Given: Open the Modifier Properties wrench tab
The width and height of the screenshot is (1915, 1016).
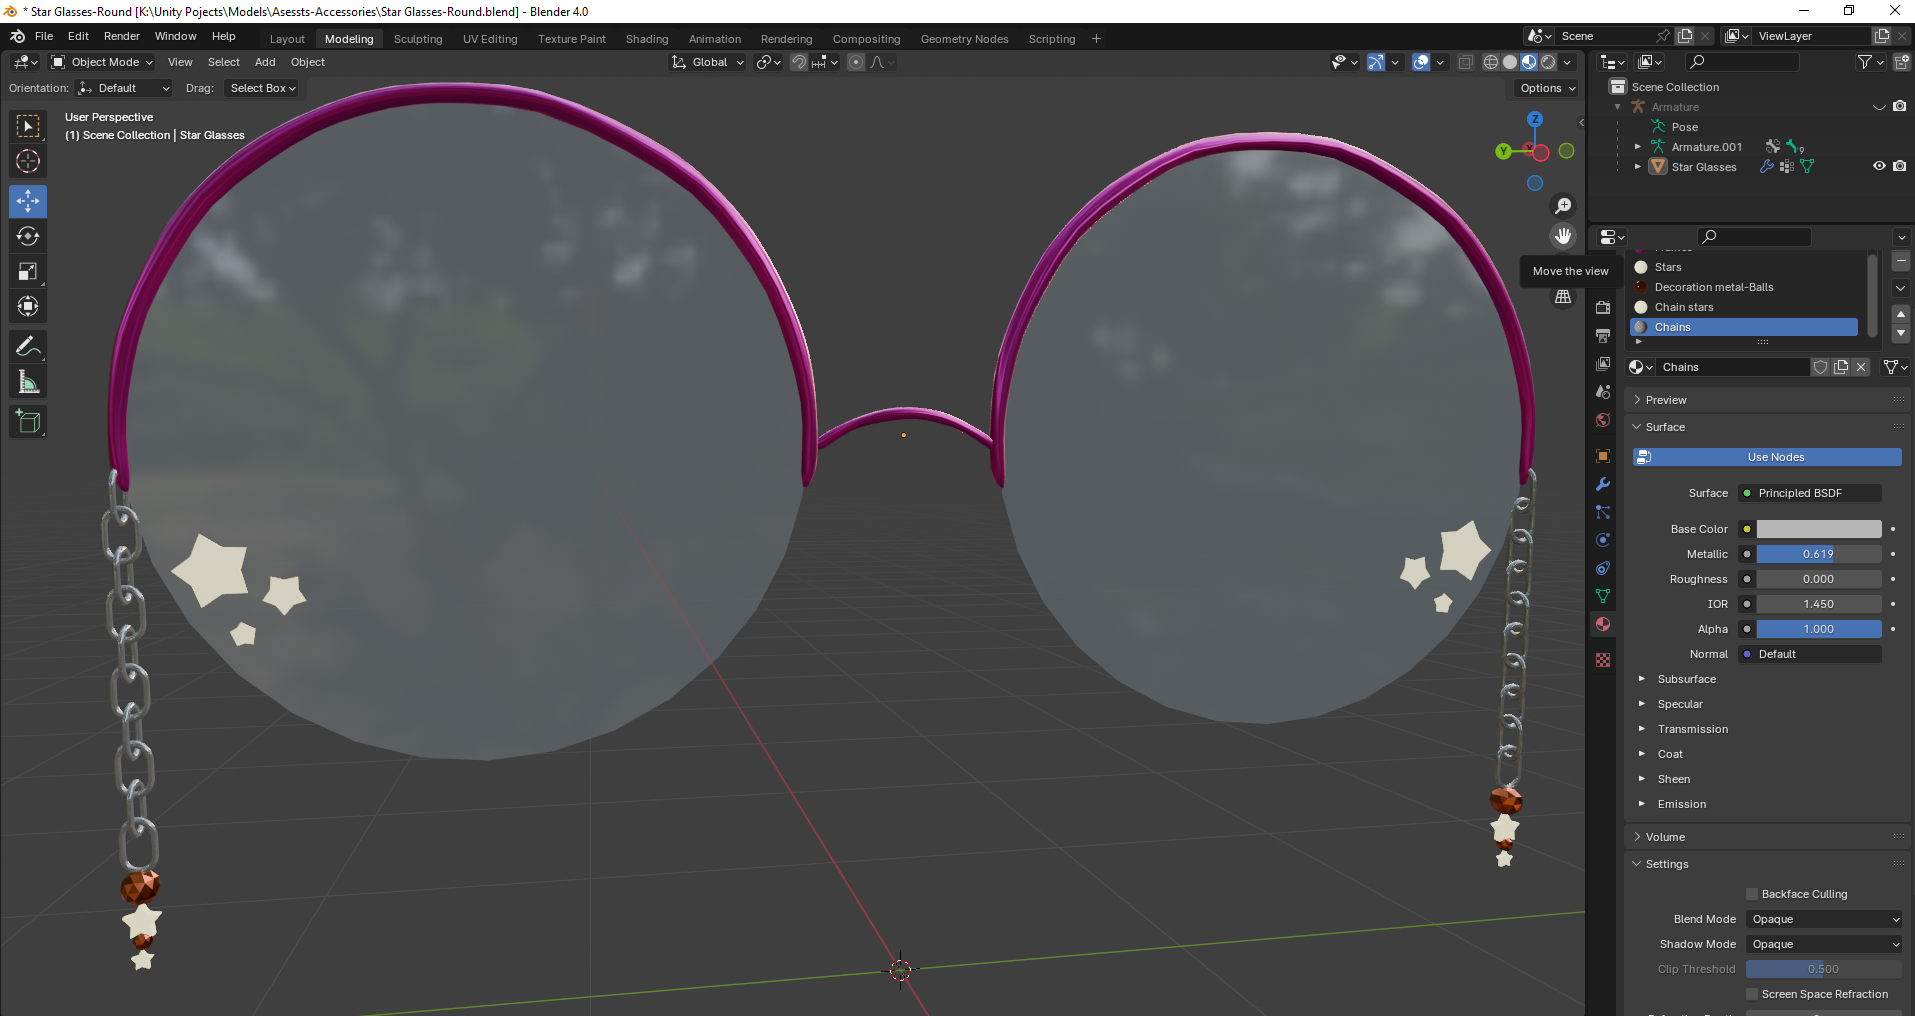Looking at the screenshot, I should coord(1602,485).
